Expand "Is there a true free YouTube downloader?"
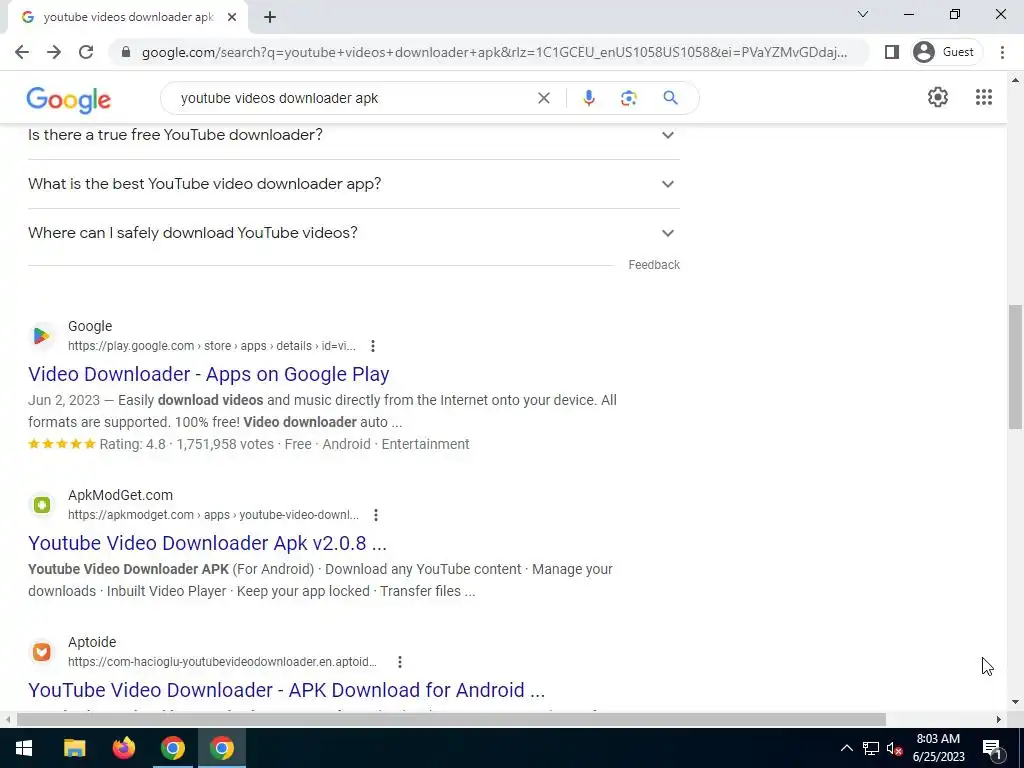Image resolution: width=1024 pixels, height=768 pixels. pyautogui.click(x=353, y=135)
